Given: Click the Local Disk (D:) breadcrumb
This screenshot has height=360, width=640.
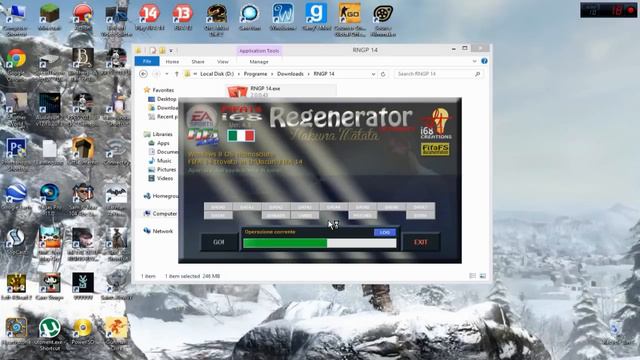Looking at the screenshot, I should tap(217, 74).
